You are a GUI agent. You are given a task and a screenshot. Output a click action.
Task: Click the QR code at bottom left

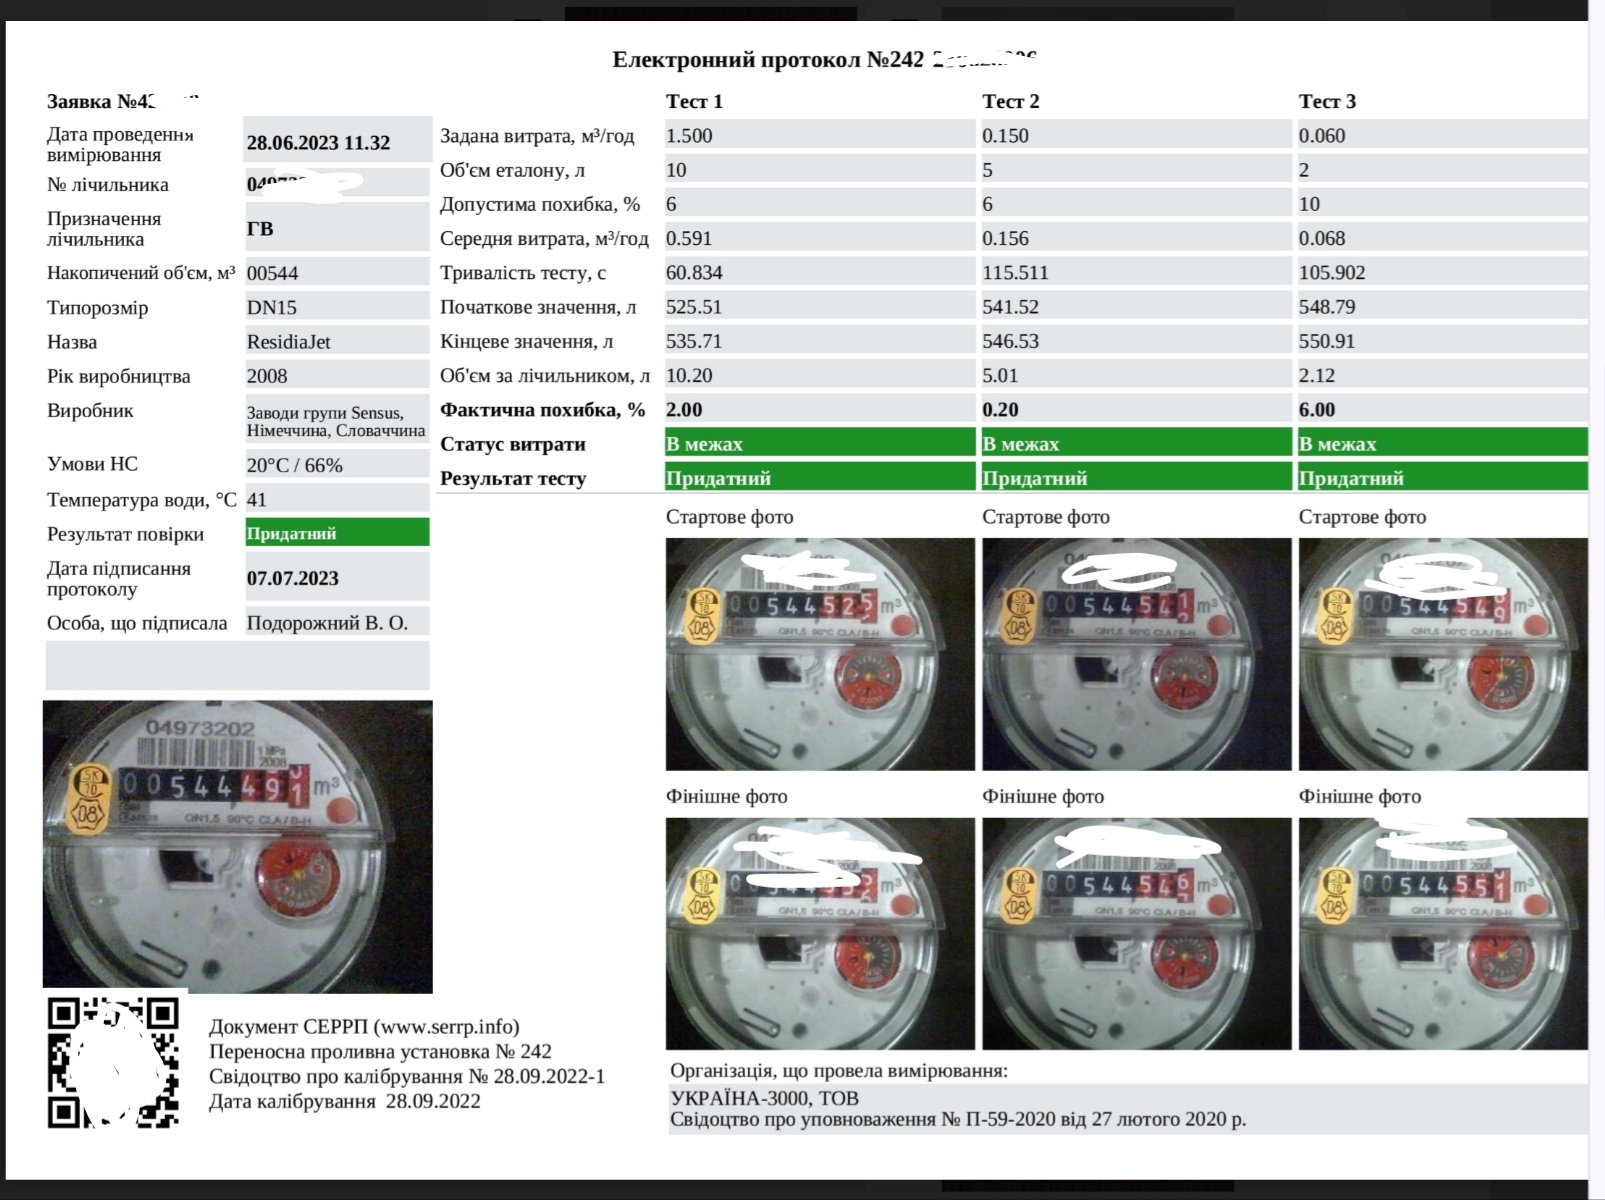113,1062
